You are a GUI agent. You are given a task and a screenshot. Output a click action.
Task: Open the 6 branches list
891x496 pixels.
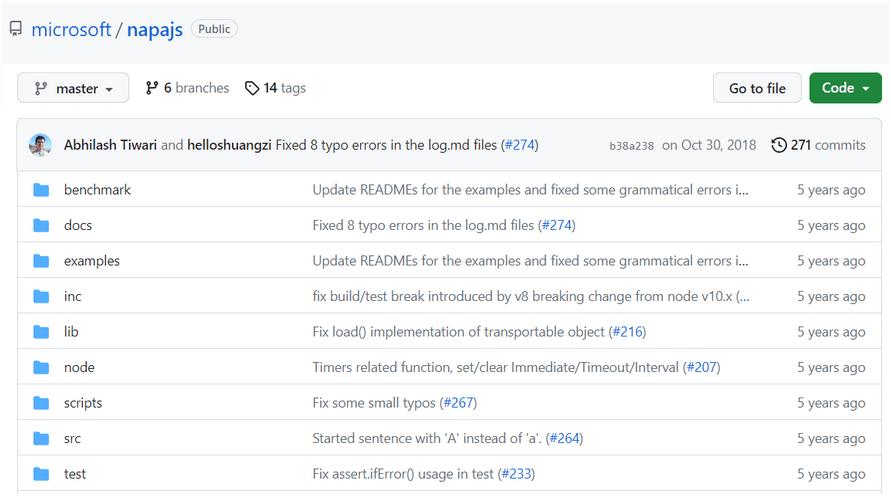pyautogui.click(x=187, y=88)
